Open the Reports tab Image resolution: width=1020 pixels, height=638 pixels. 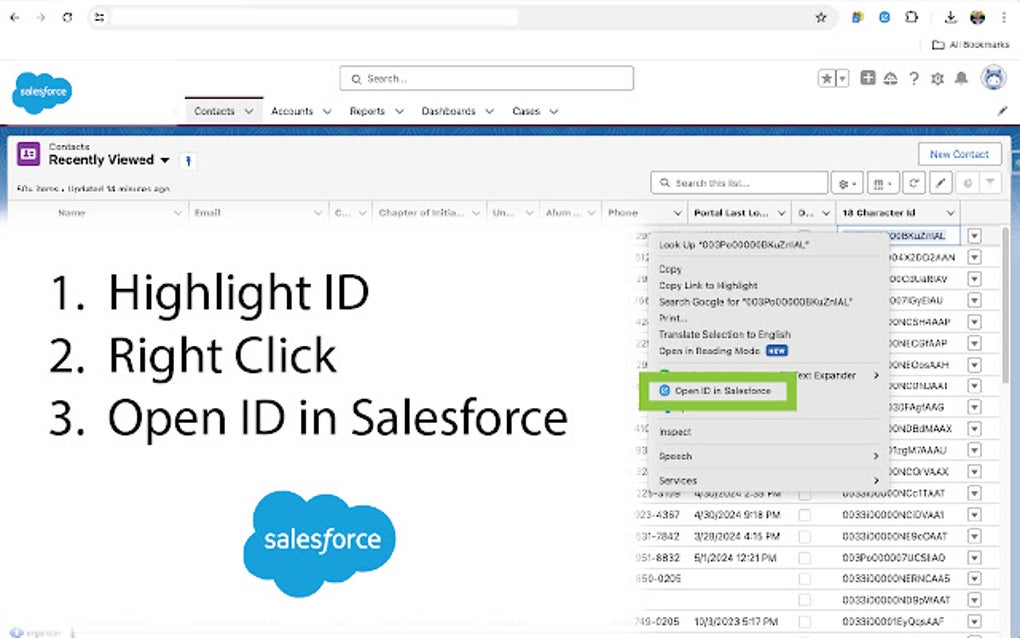(367, 111)
